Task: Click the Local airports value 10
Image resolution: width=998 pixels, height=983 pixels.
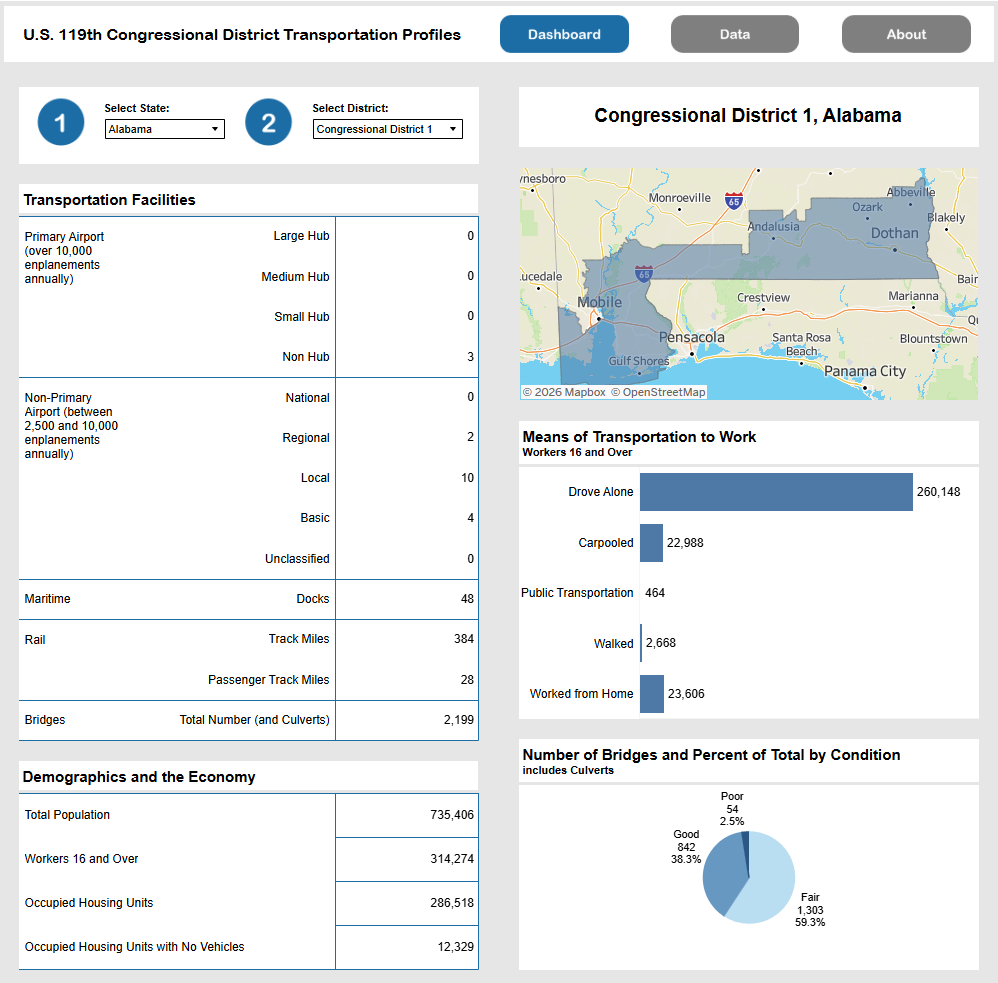Action: point(467,477)
